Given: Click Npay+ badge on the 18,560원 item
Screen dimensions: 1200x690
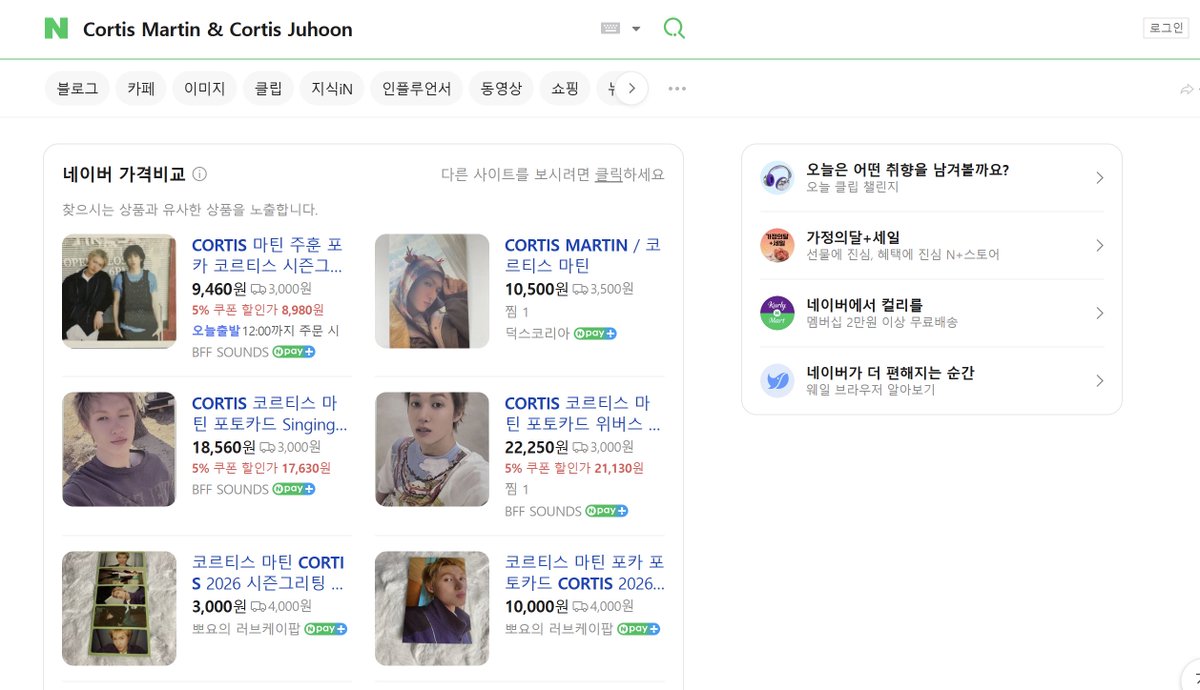Looking at the screenshot, I should point(294,489).
